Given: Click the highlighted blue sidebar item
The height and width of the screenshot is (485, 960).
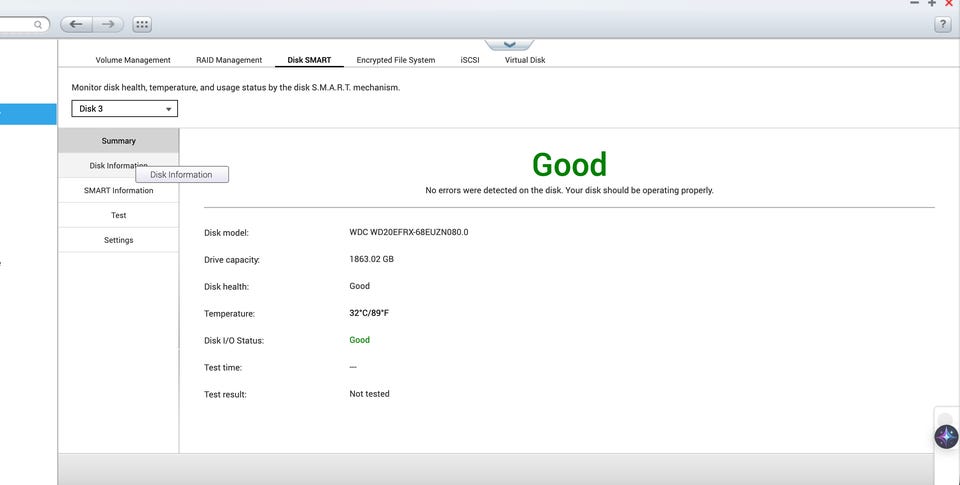Looking at the screenshot, I should coord(28,114).
